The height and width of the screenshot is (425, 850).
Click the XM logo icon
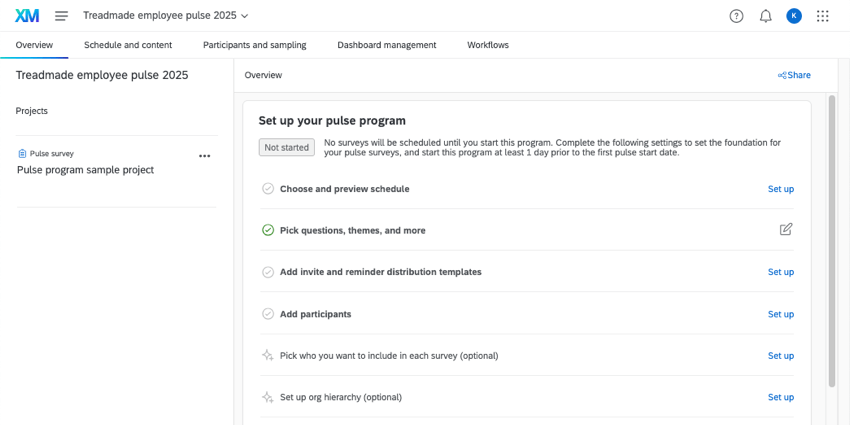[x=27, y=16]
